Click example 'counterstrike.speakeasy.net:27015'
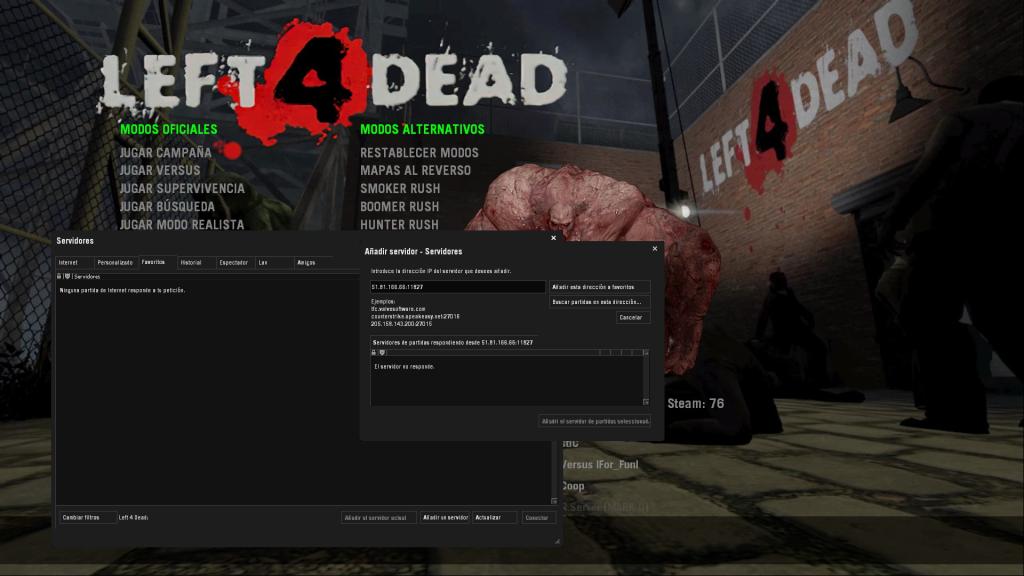The height and width of the screenshot is (576, 1024). tap(415, 317)
